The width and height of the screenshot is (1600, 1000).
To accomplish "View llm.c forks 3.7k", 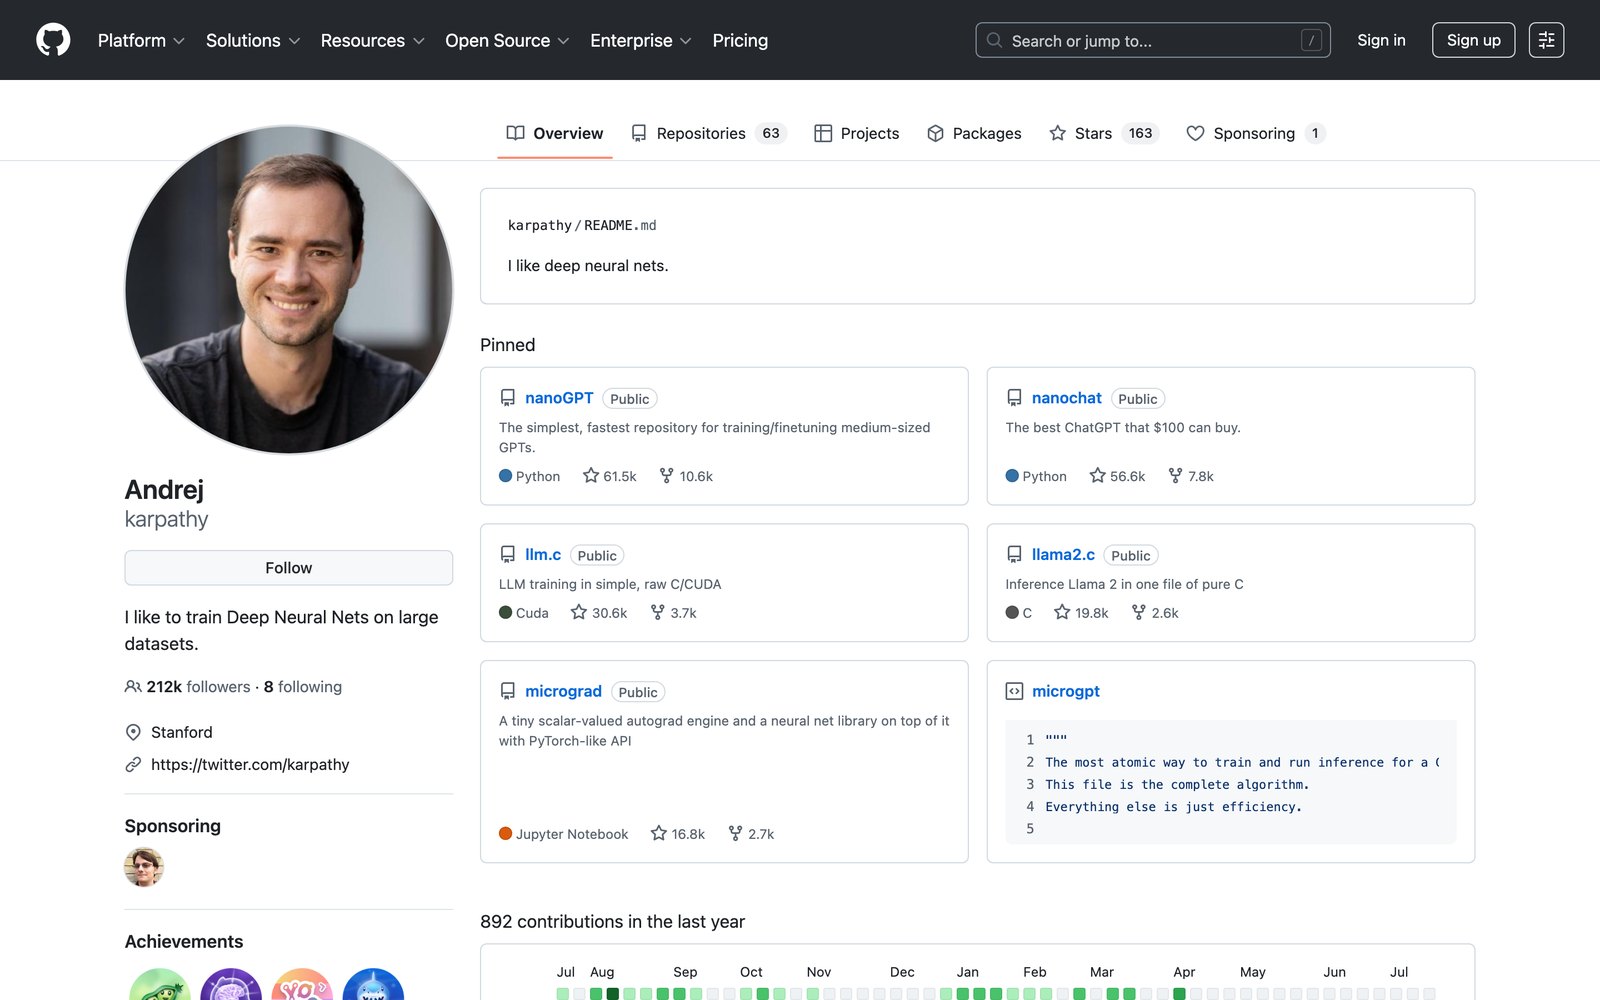I will click(x=674, y=613).
